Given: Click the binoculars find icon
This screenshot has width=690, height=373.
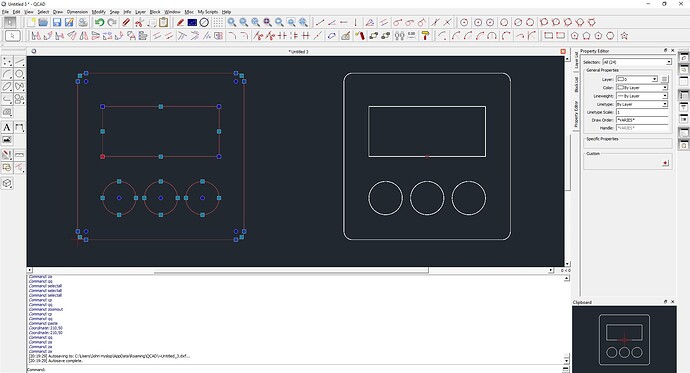Looking at the screenshot, I should click(399, 36).
